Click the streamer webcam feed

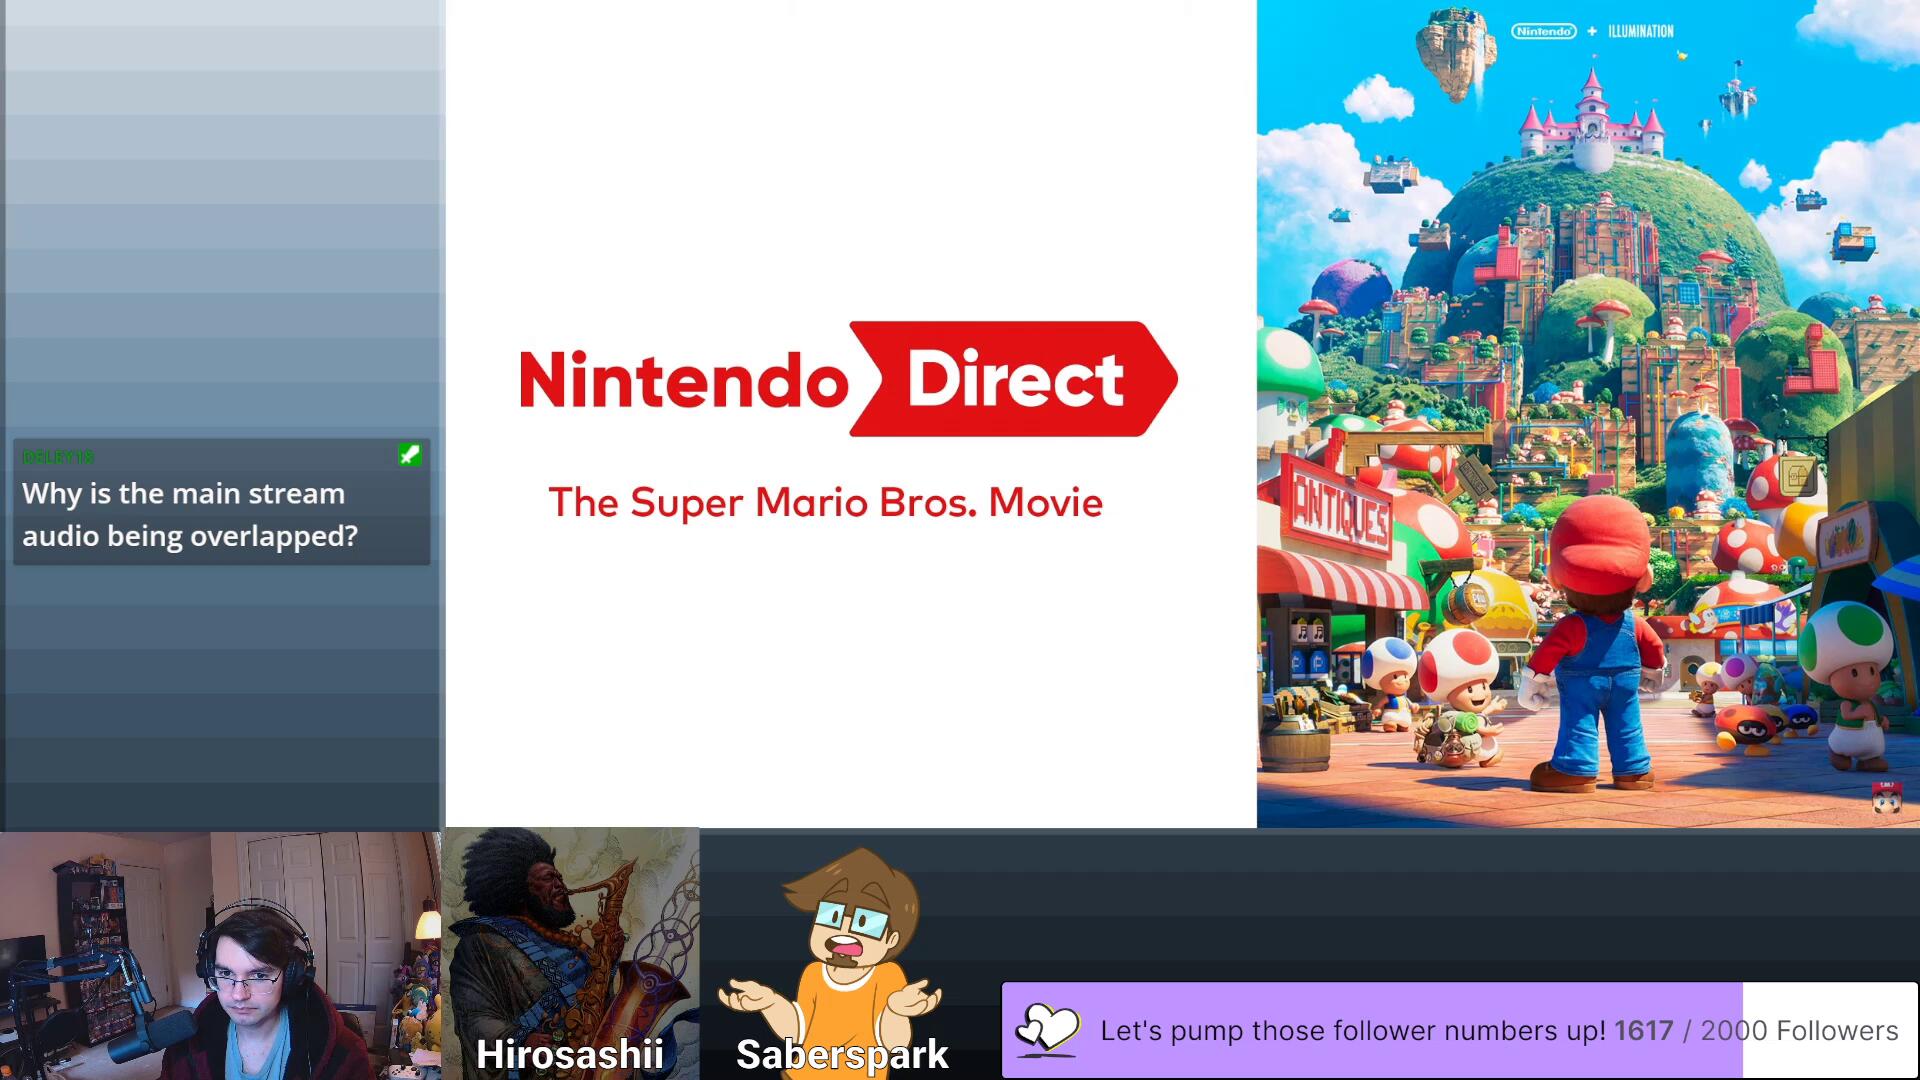tap(220, 955)
